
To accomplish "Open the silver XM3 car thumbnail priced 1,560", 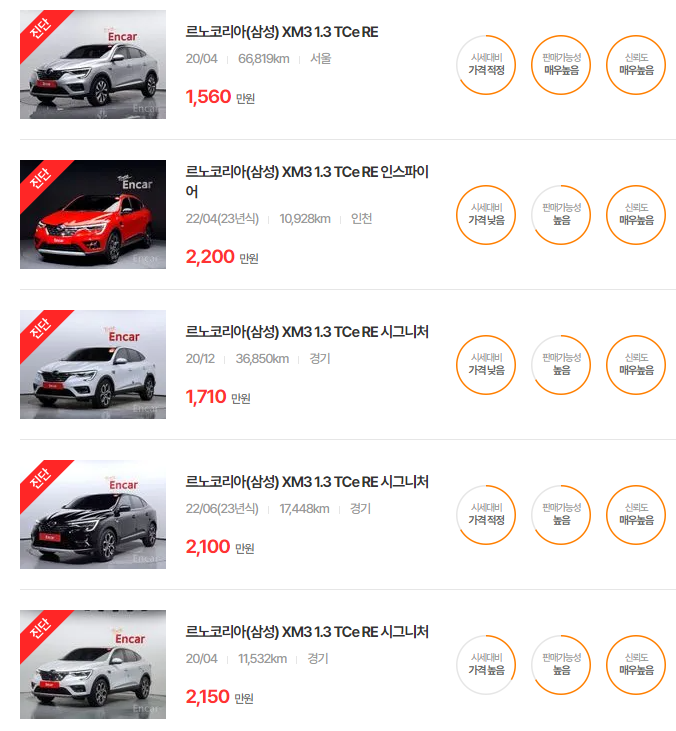I will [93, 64].
